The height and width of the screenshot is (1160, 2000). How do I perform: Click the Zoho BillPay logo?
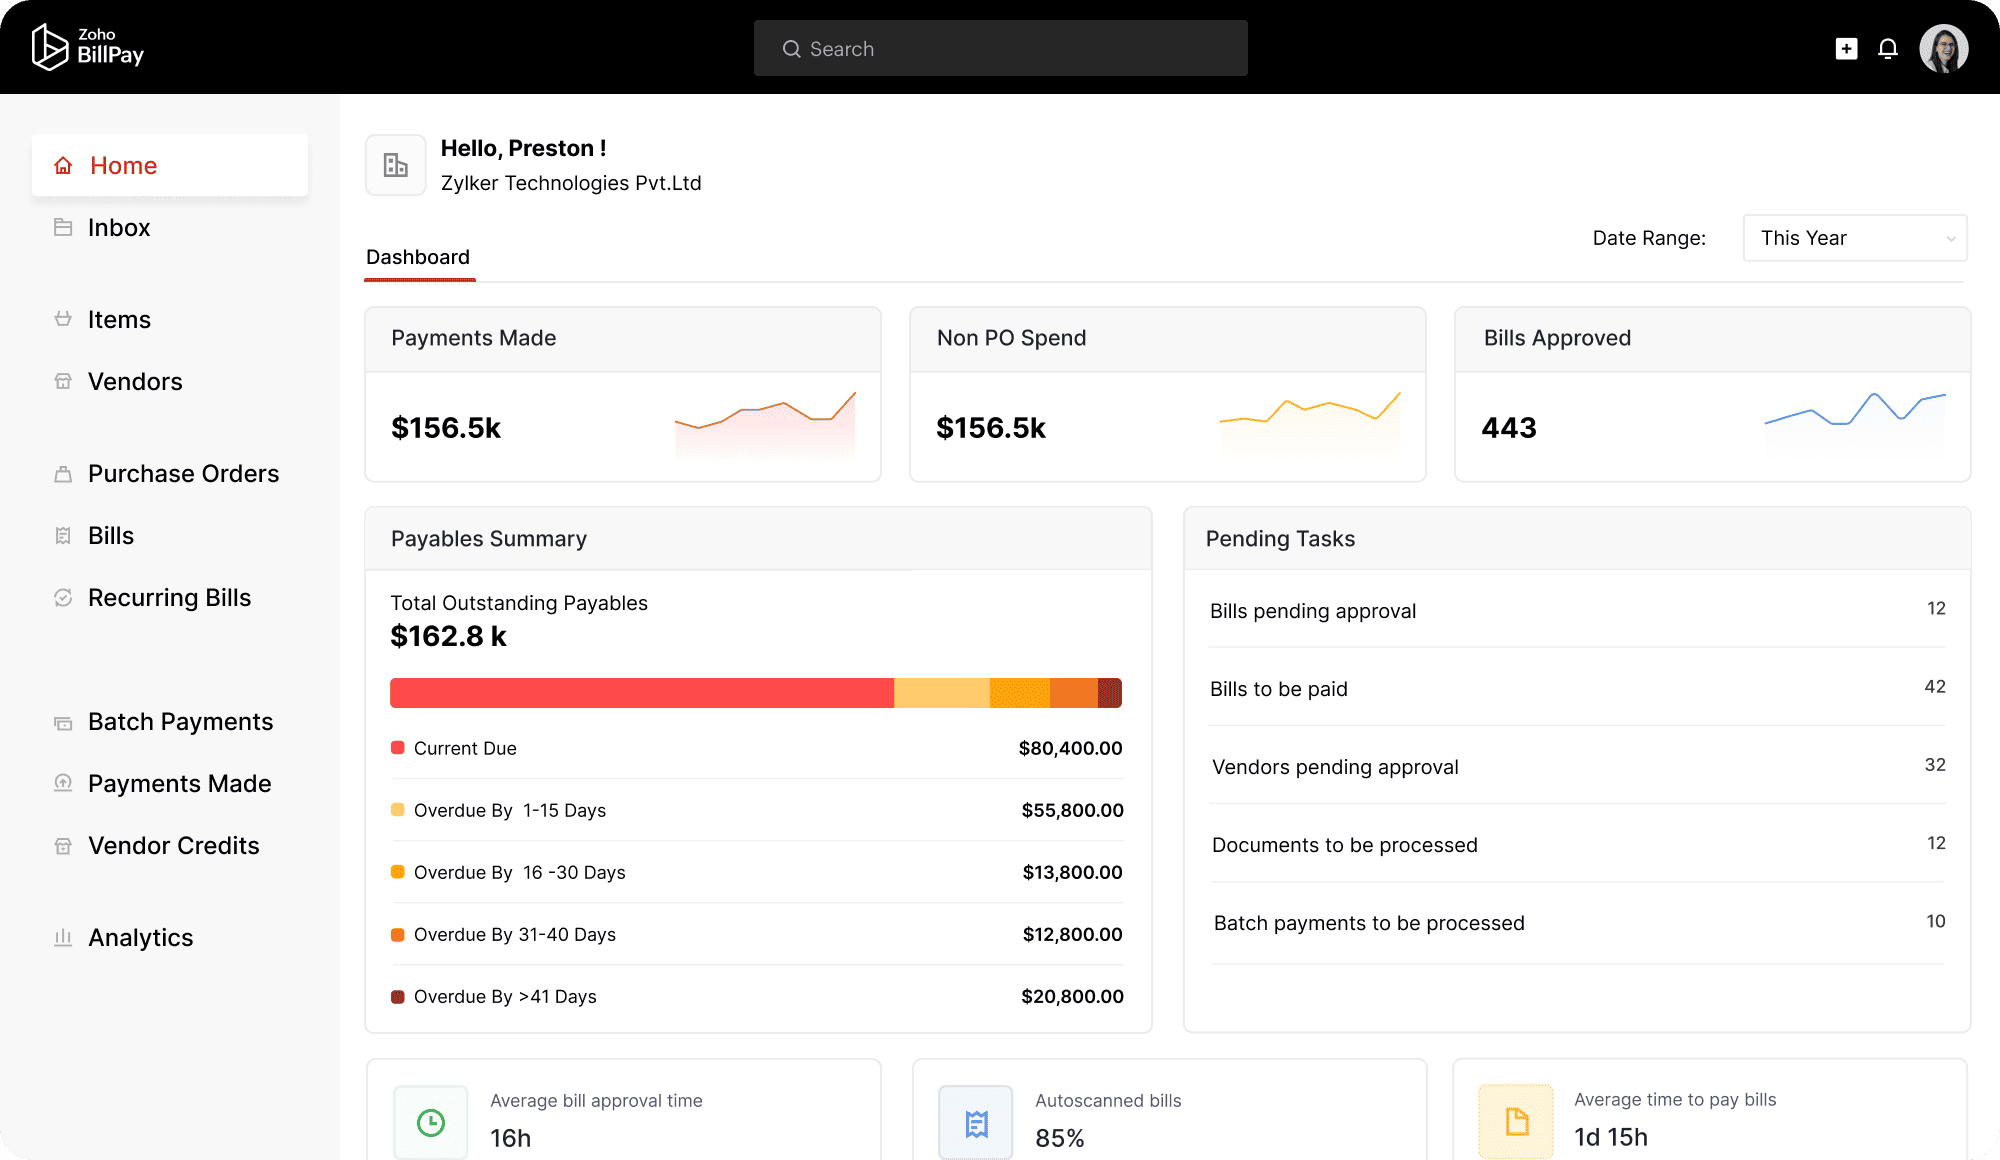[88, 46]
